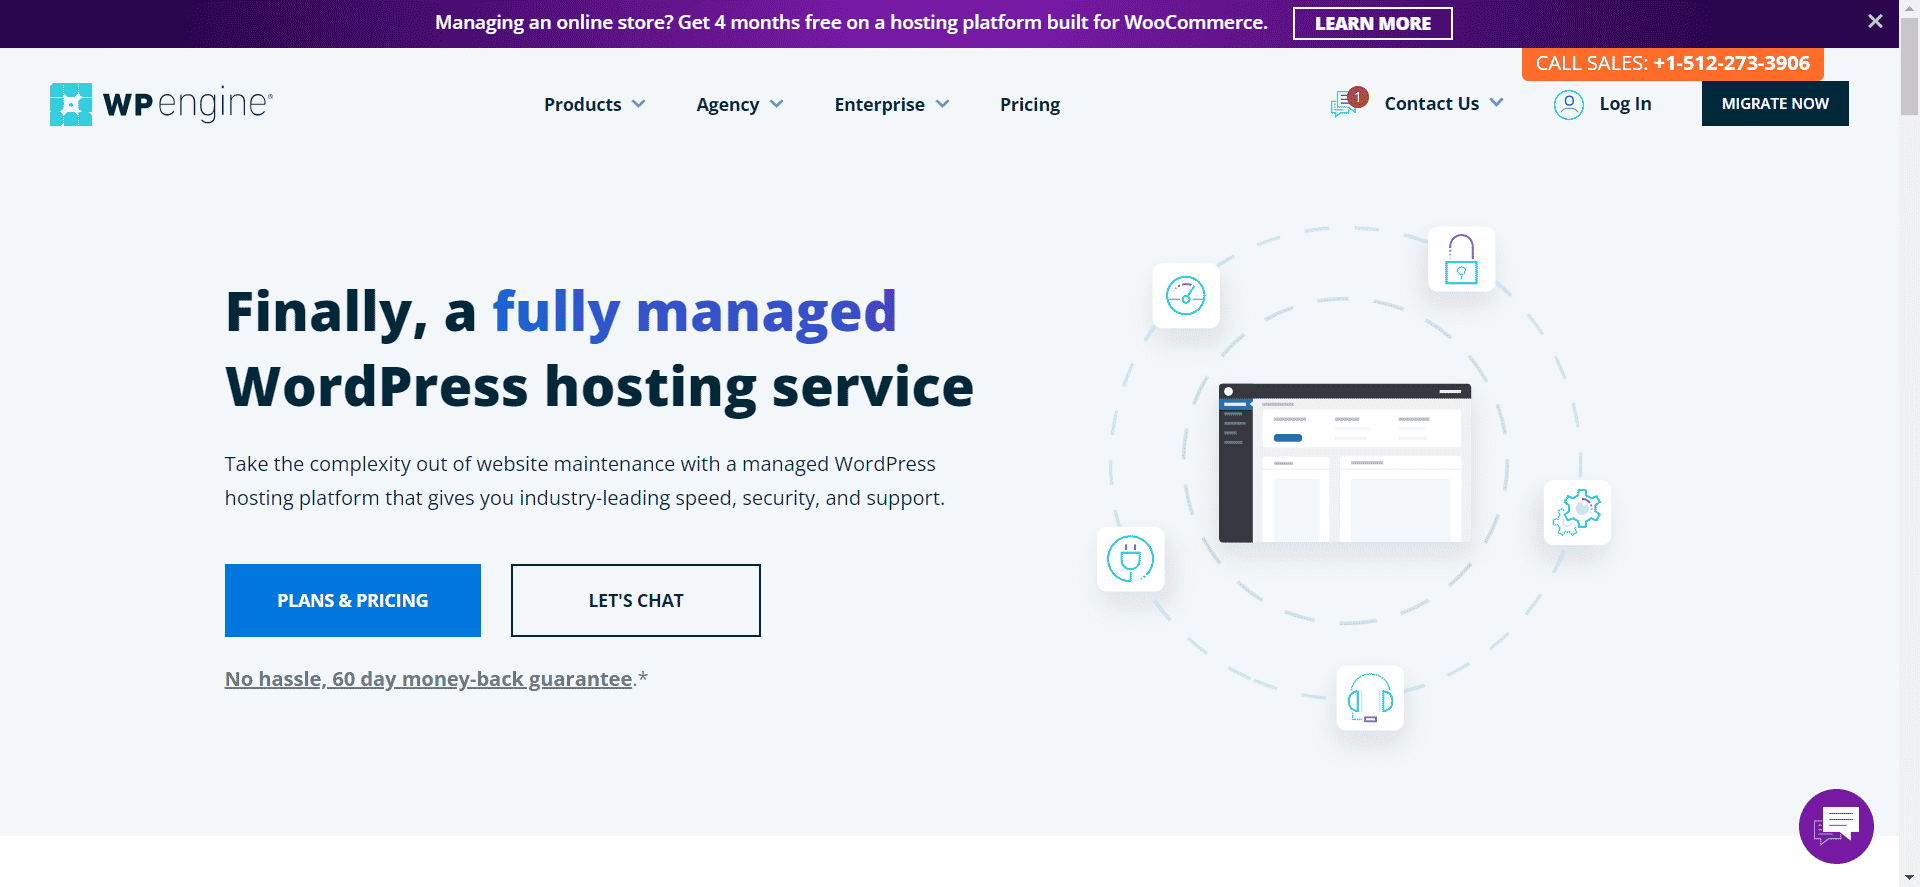
Task: Click the gear settings icon in illustration
Action: [1577, 512]
